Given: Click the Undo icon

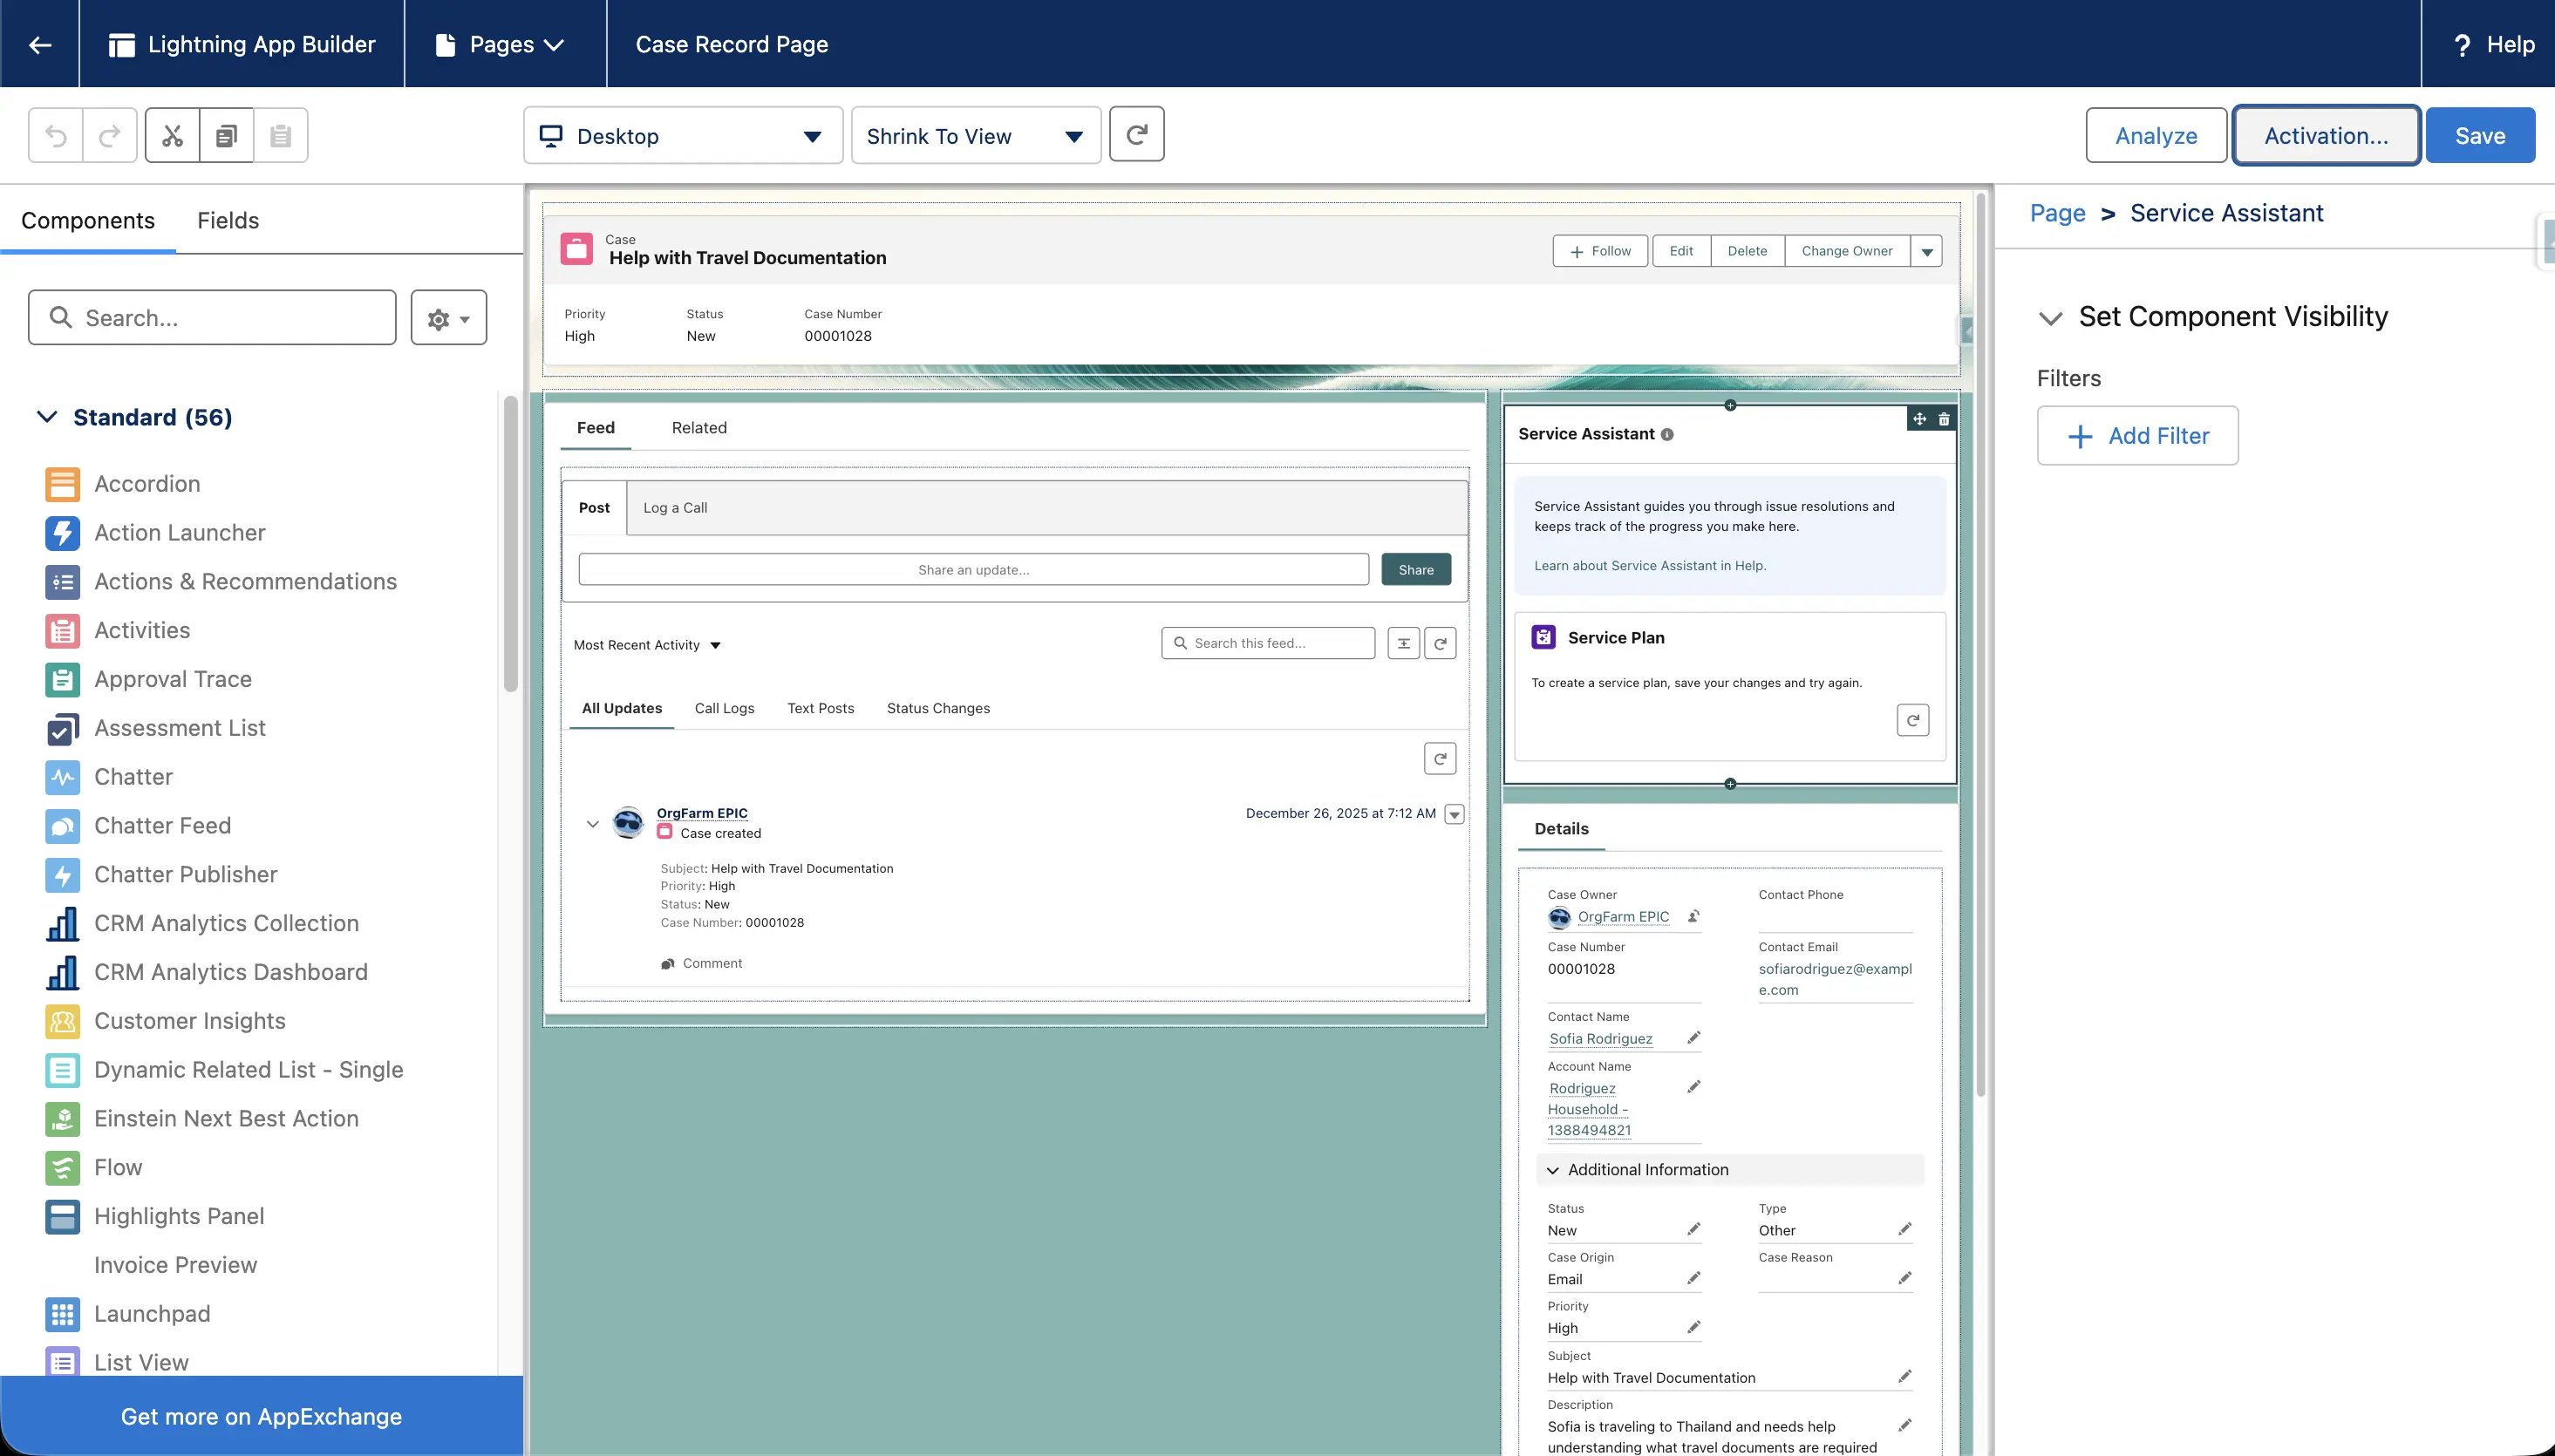Looking at the screenshot, I should pyautogui.click(x=56, y=135).
